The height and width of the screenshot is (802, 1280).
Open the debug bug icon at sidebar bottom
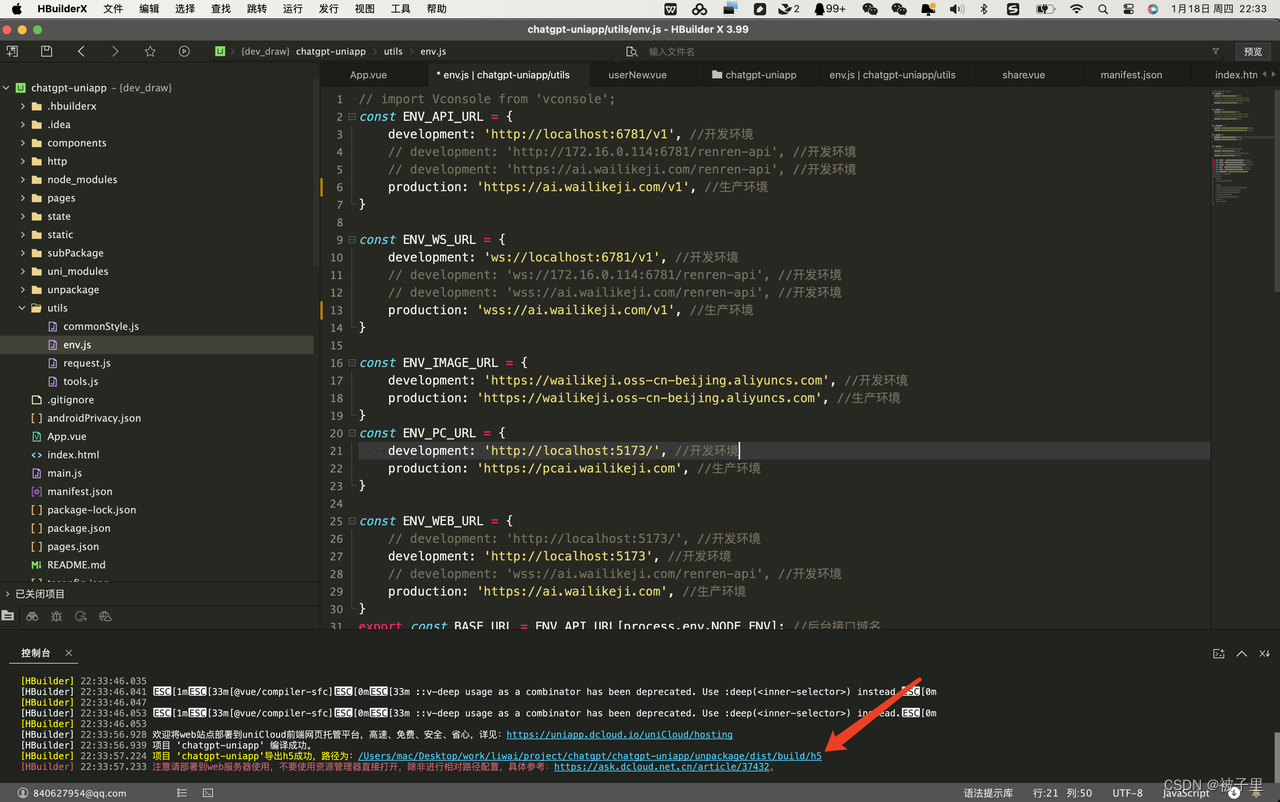point(56,617)
